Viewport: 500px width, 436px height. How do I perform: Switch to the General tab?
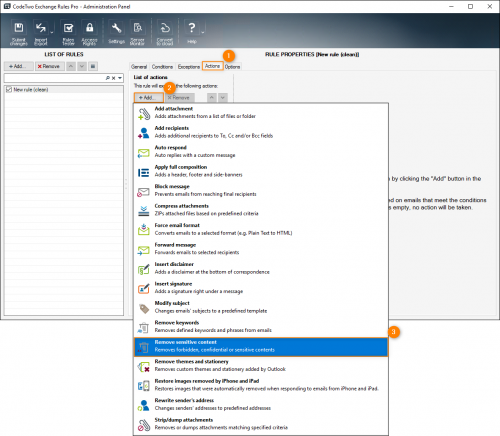pyautogui.click(x=139, y=67)
